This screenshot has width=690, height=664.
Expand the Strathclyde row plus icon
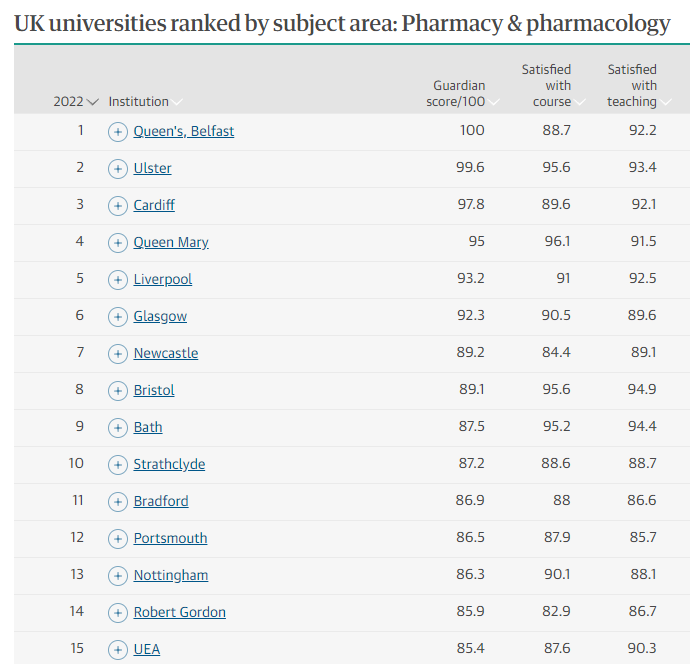point(118,465)
